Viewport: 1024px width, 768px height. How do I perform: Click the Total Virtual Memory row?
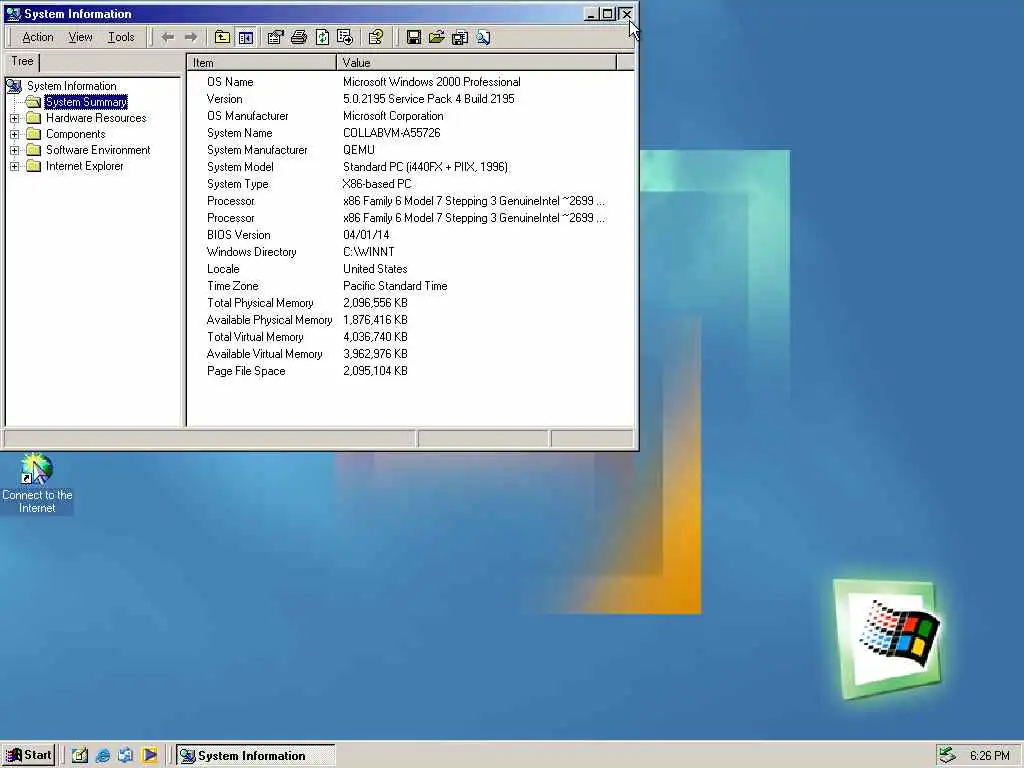(x=410, y=336)
